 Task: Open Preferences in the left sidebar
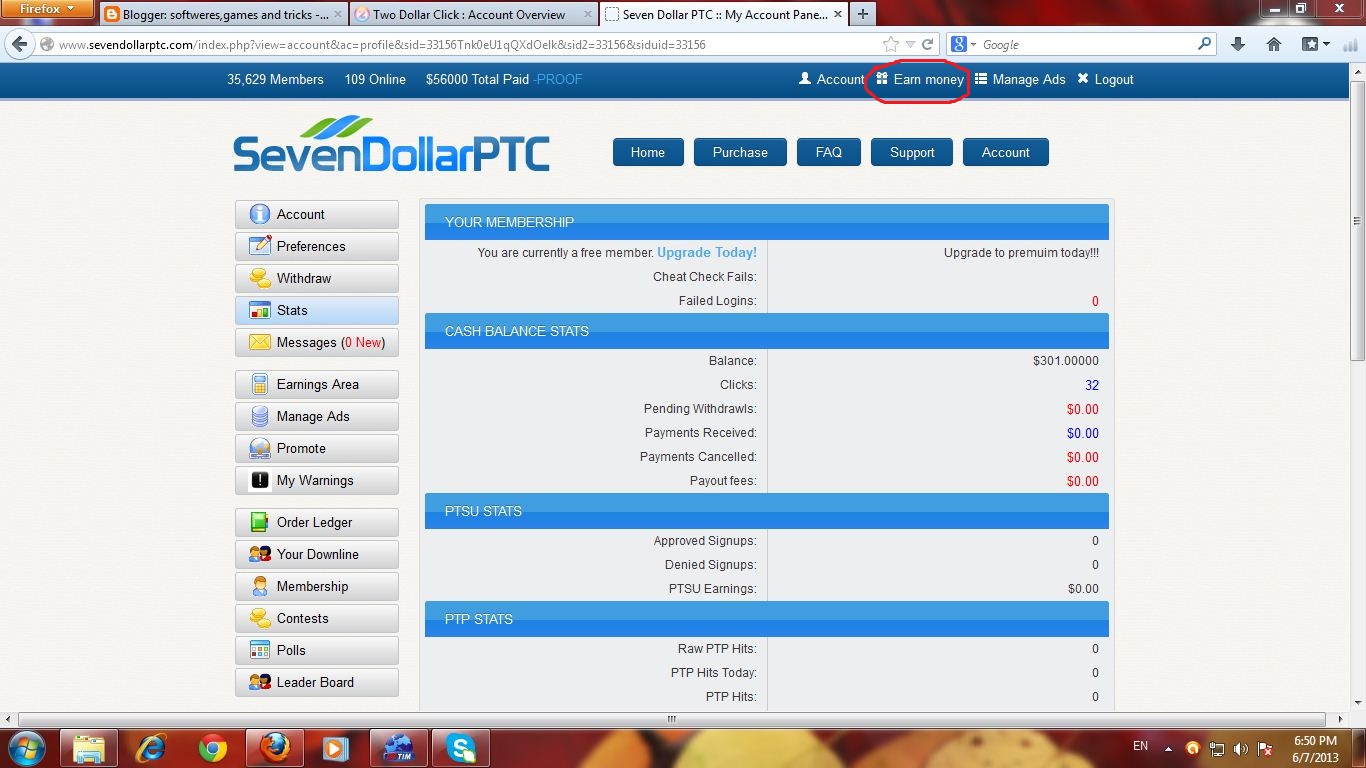pos(316,246)
